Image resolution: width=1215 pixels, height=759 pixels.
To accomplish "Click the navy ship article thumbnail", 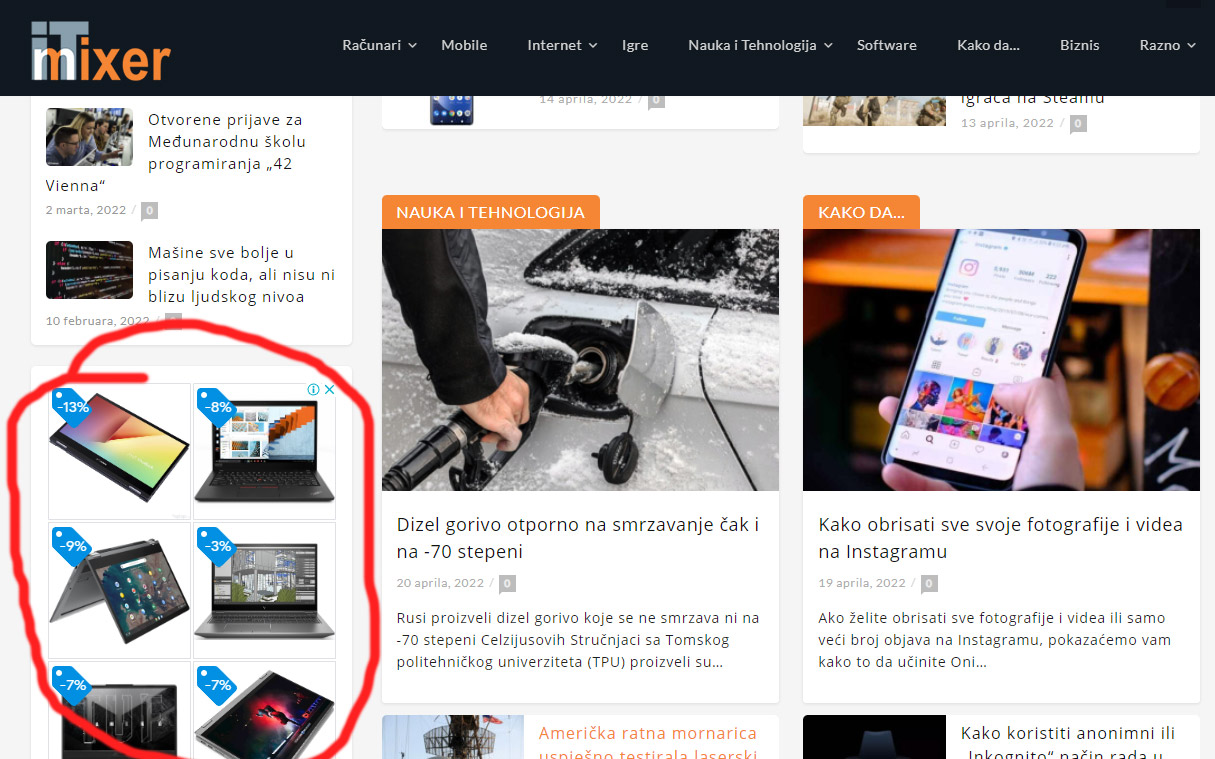I will [453, 737].
